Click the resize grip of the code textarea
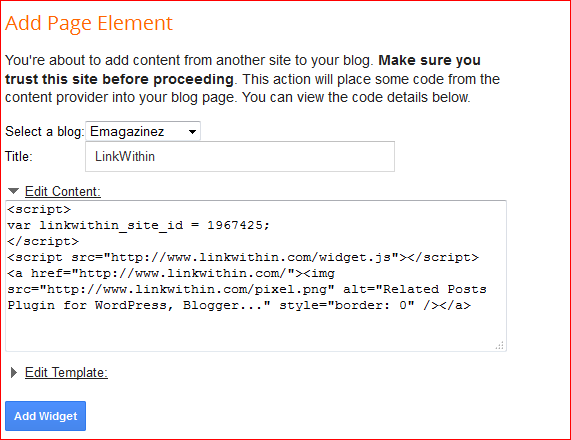This screenshot has width=571, height=440. 499,345
